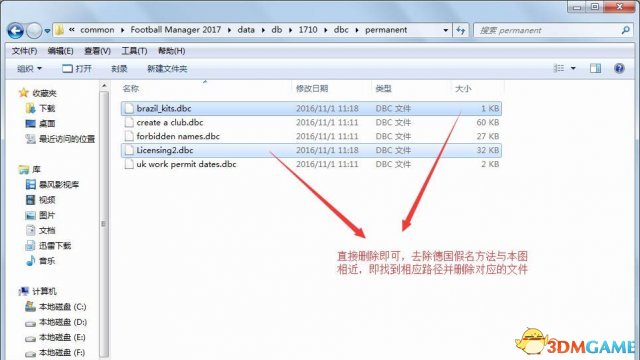
Task: Click 'data' path segment
Action: pos(246,30)
